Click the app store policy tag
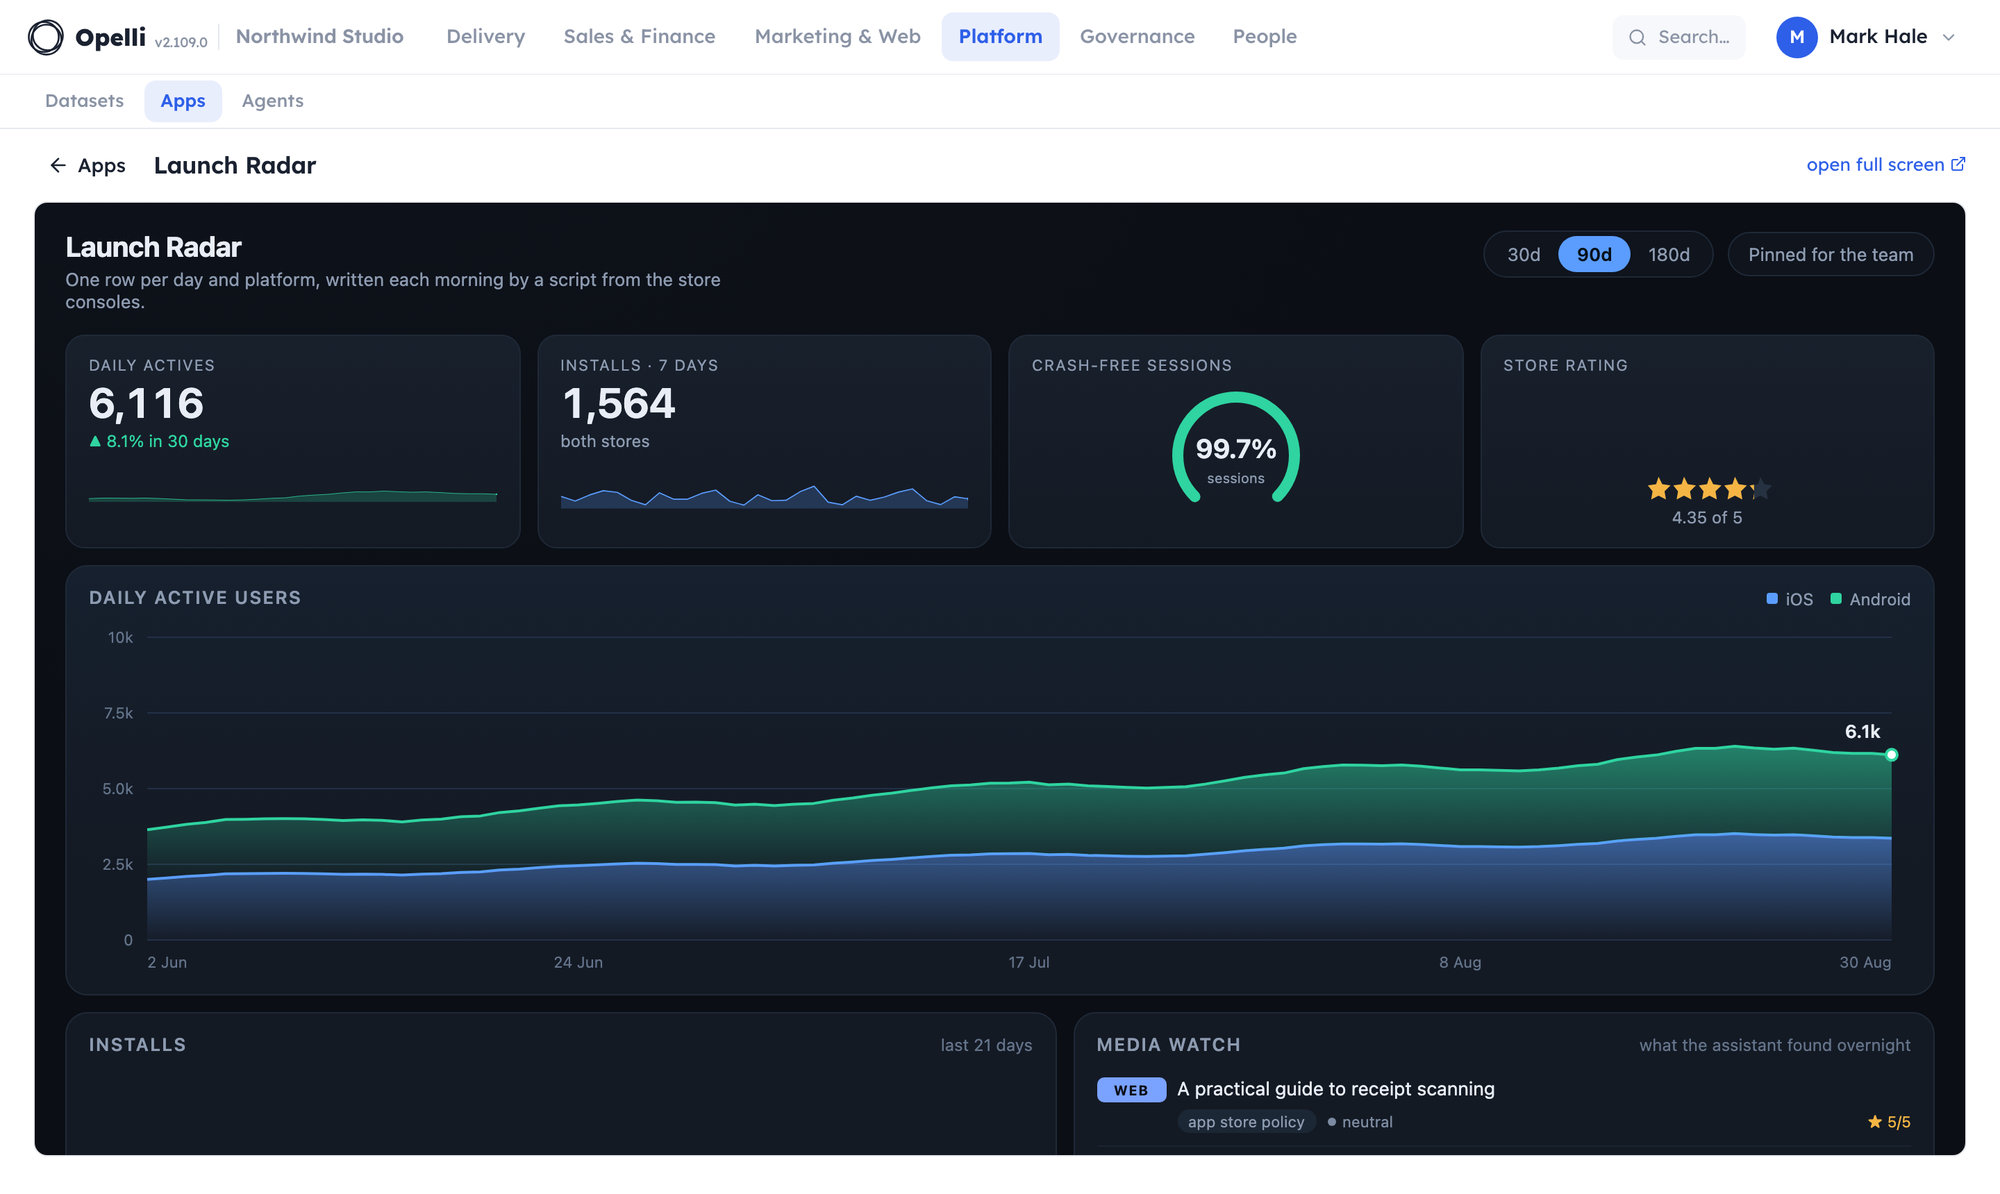The height and width of the screenshot is (1194, 2000). (x=1246, y=1122)
